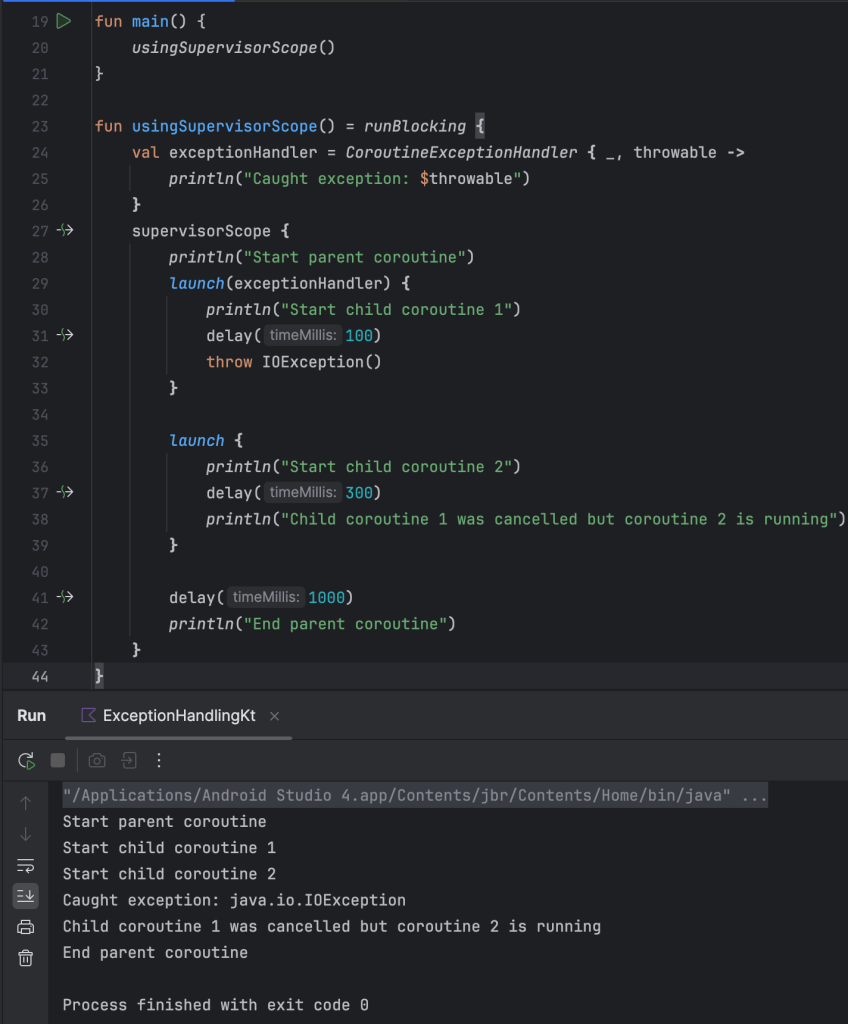This screenshot has width=848, height=1024.
Task: Close the ExceptionHandlingKt run tab
Action: pos(275,716)
